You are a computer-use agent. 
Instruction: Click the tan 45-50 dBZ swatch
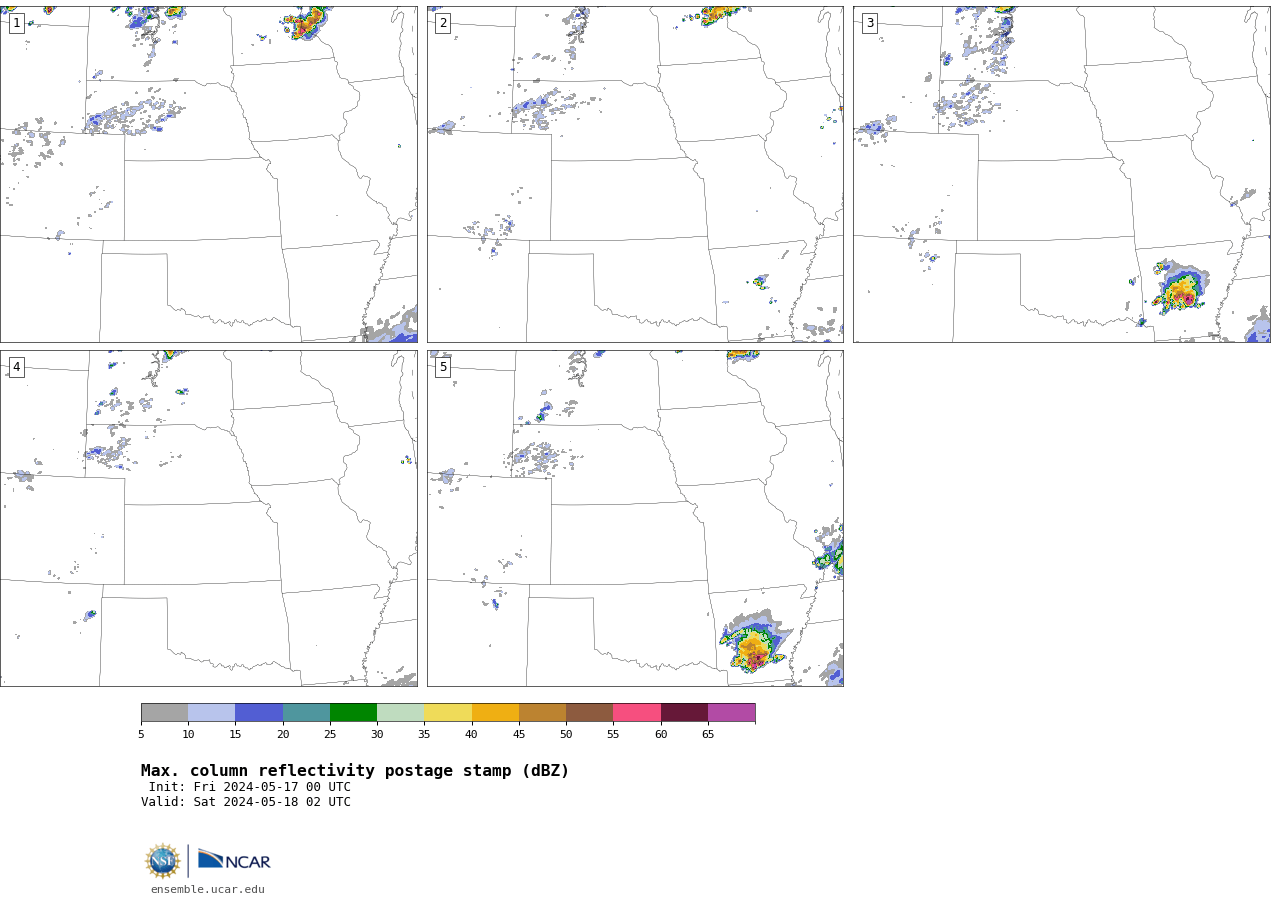click(542, 713)
